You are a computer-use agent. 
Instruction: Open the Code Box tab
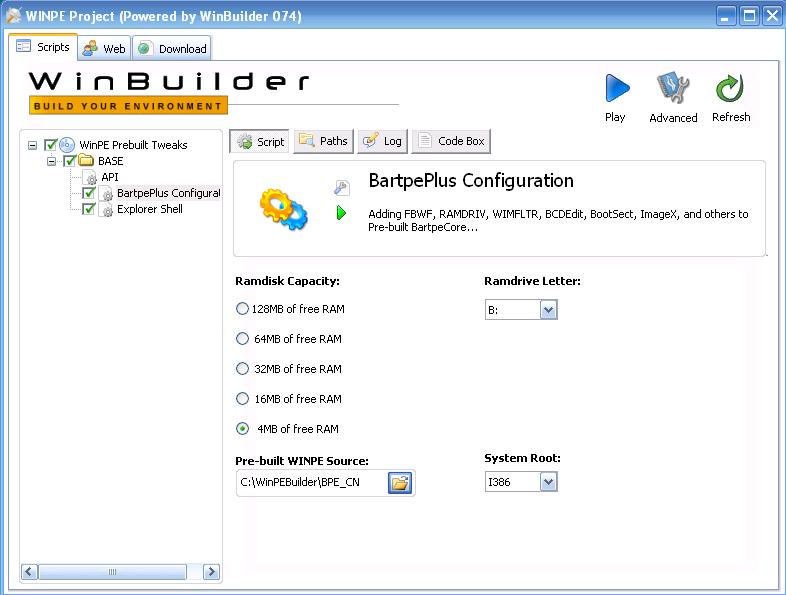(x=451, y=141)
